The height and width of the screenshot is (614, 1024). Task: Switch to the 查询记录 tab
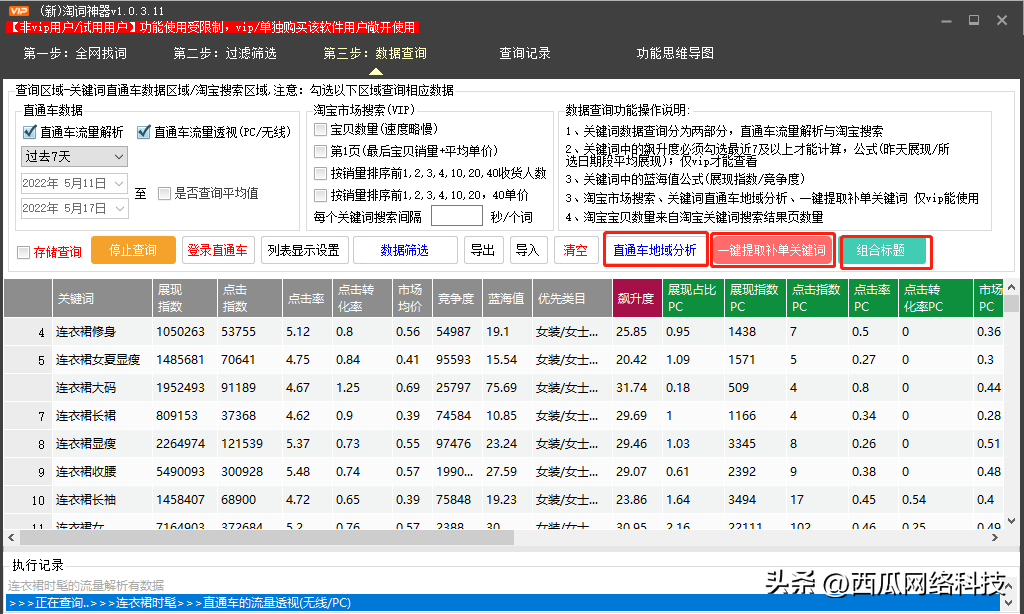tap(524, 54)
